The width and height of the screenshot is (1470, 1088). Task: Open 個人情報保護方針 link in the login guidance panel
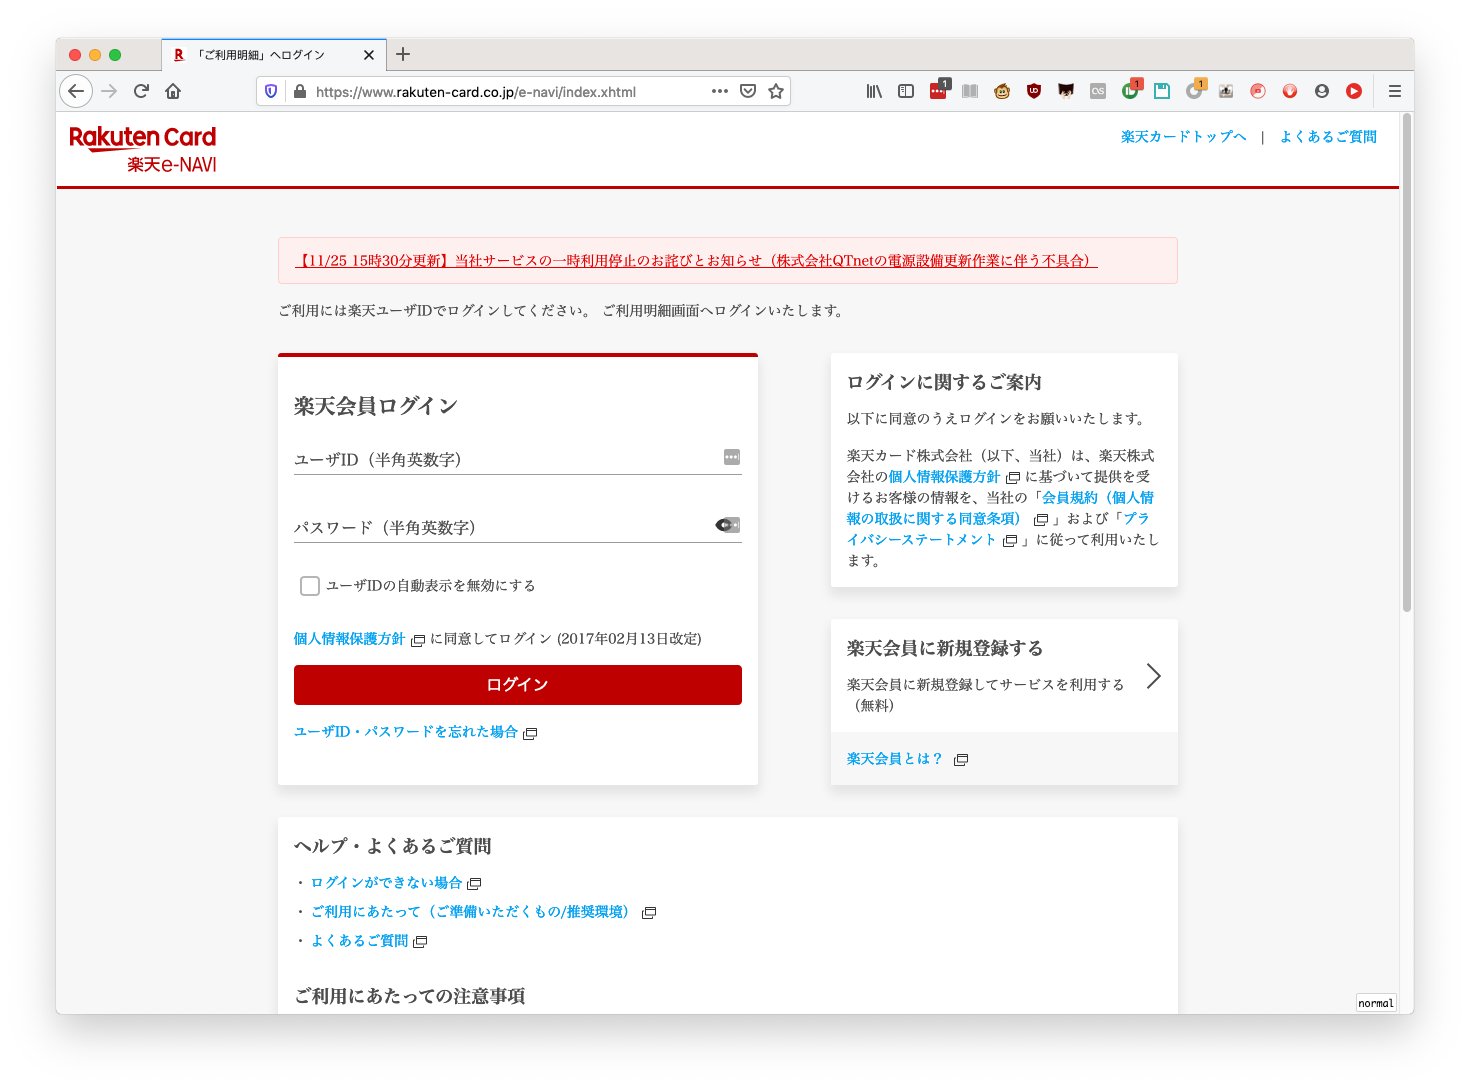944,477
